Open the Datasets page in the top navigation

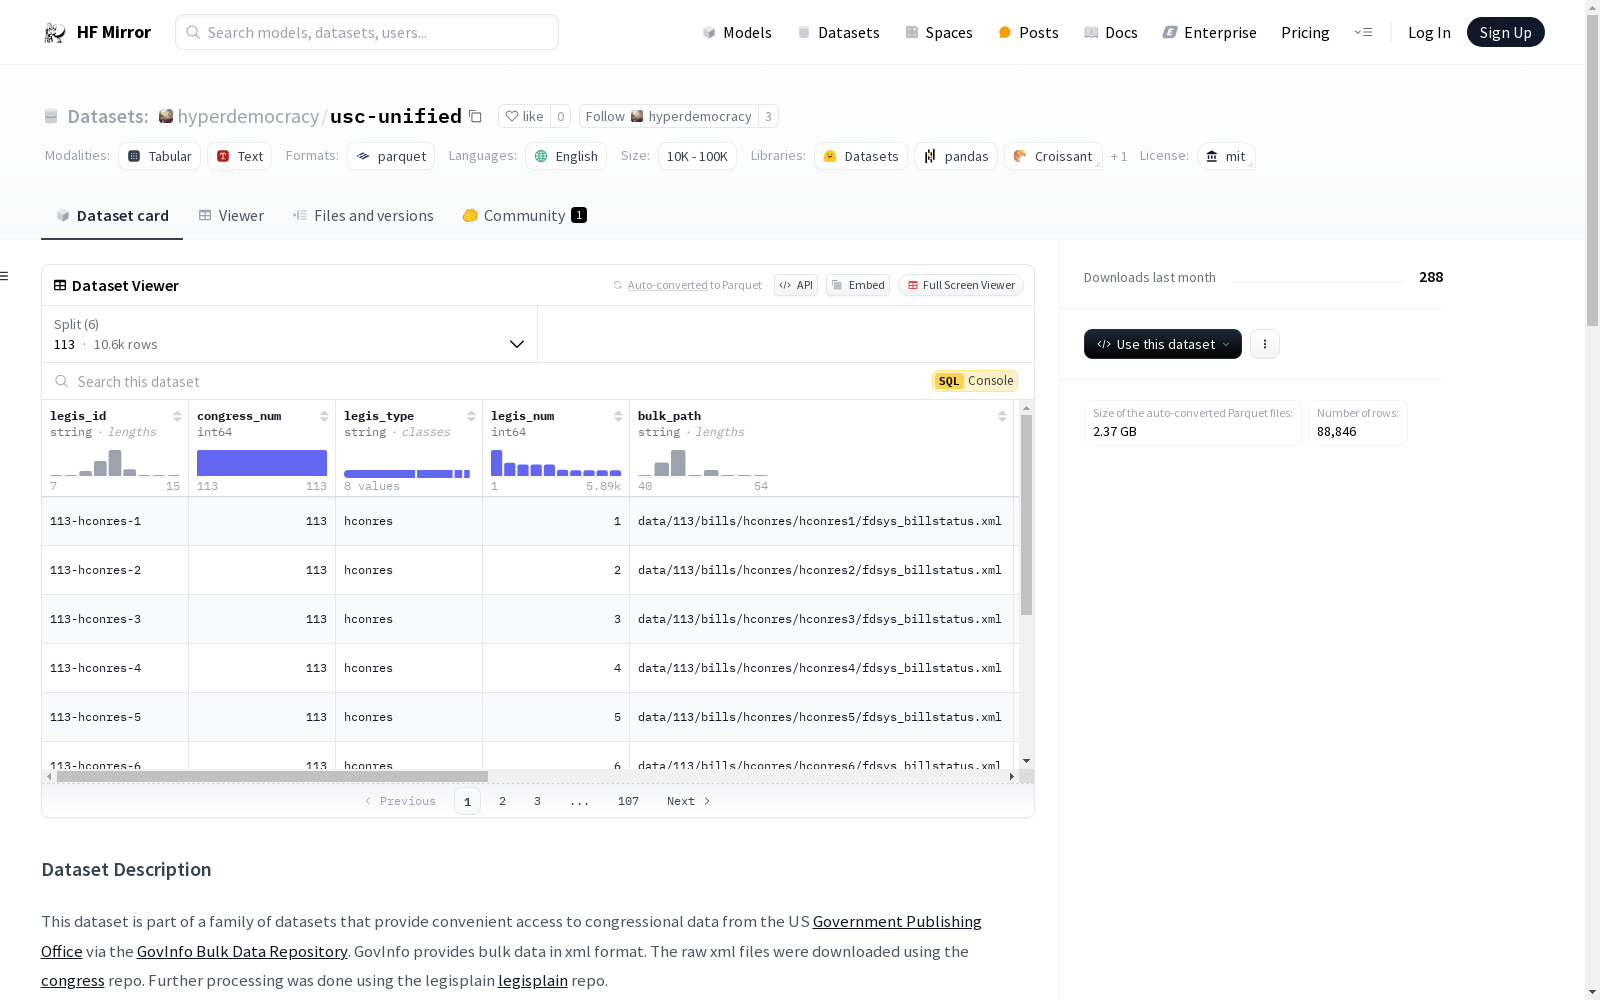click(838, 32)
